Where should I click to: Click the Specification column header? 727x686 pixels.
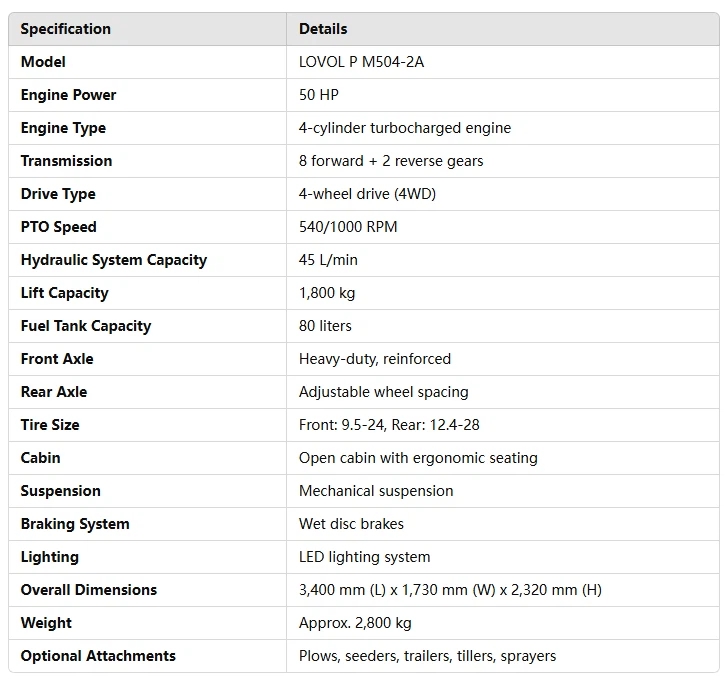[66, 29]
